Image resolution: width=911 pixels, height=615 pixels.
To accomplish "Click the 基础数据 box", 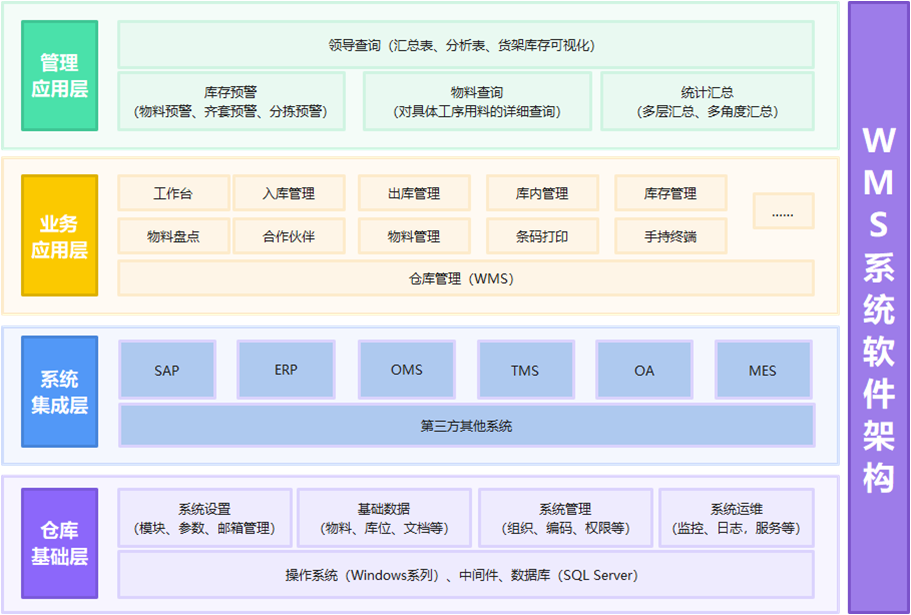I will [384, 518].
